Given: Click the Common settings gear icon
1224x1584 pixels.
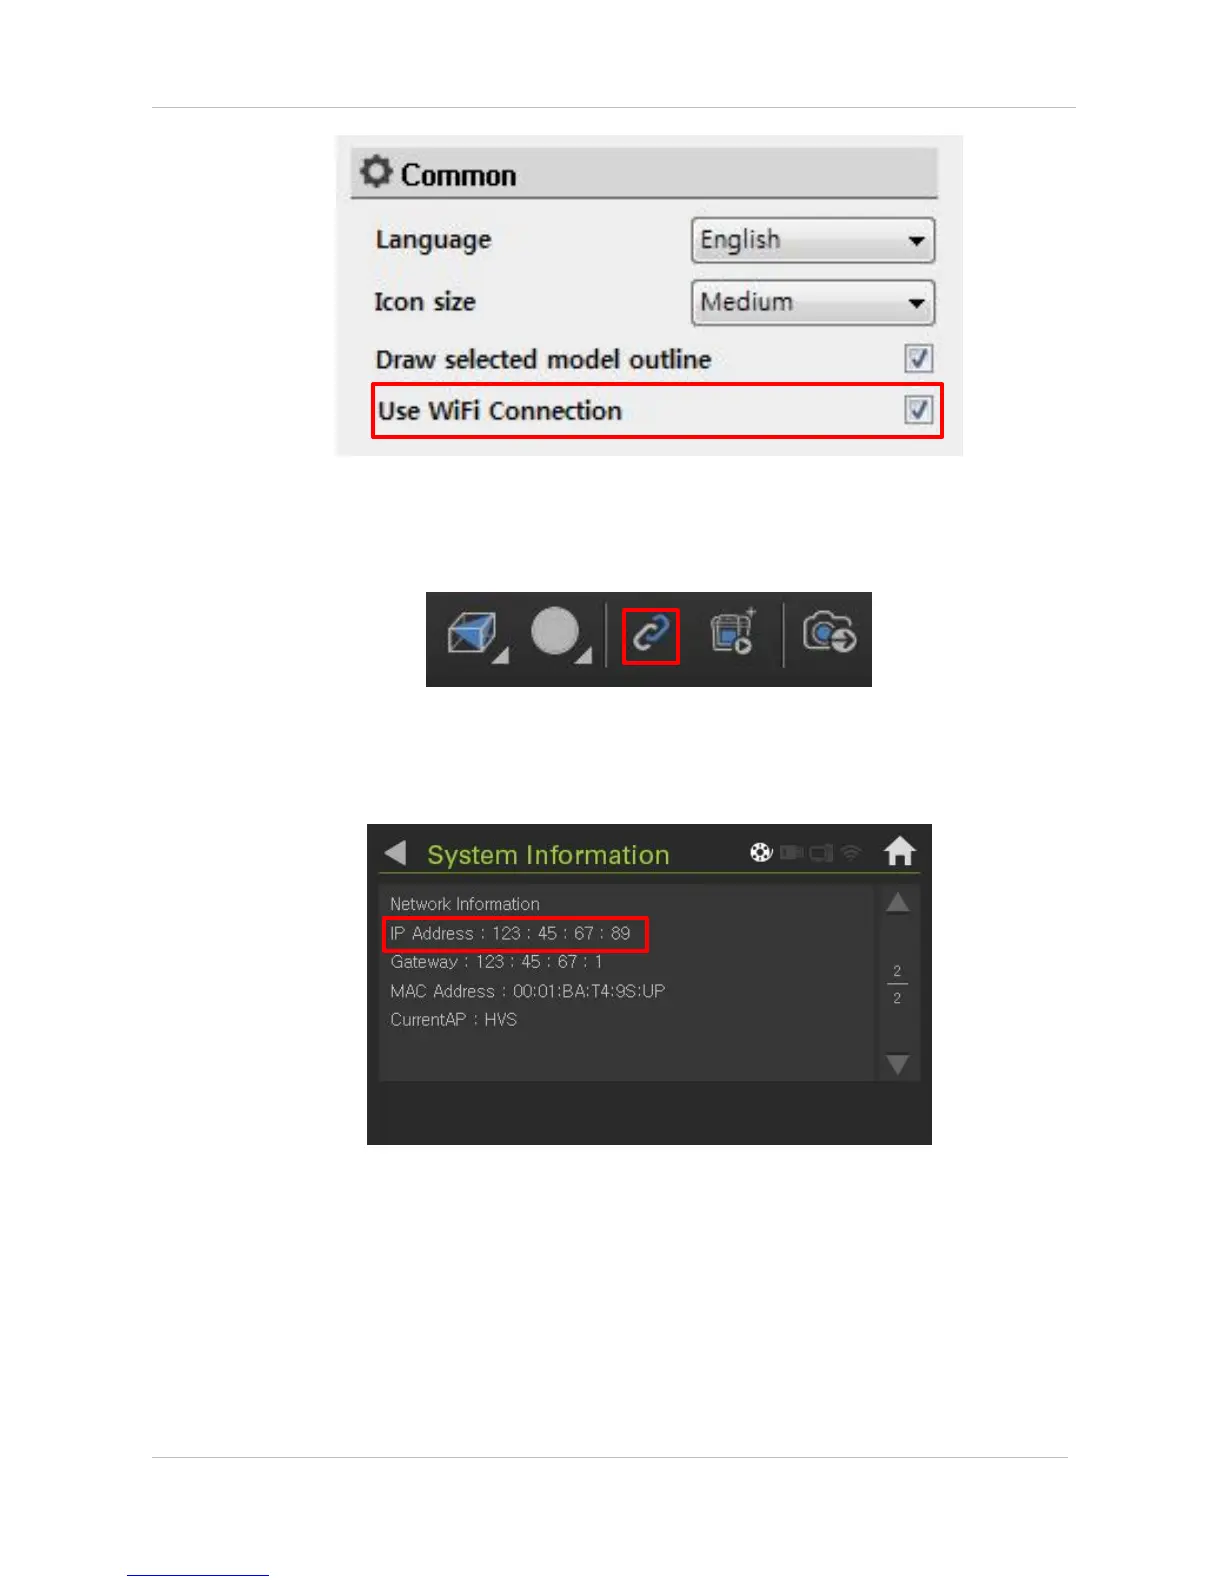Looking at the screenshot, I should pyautogui.click(x=375, y=172).
